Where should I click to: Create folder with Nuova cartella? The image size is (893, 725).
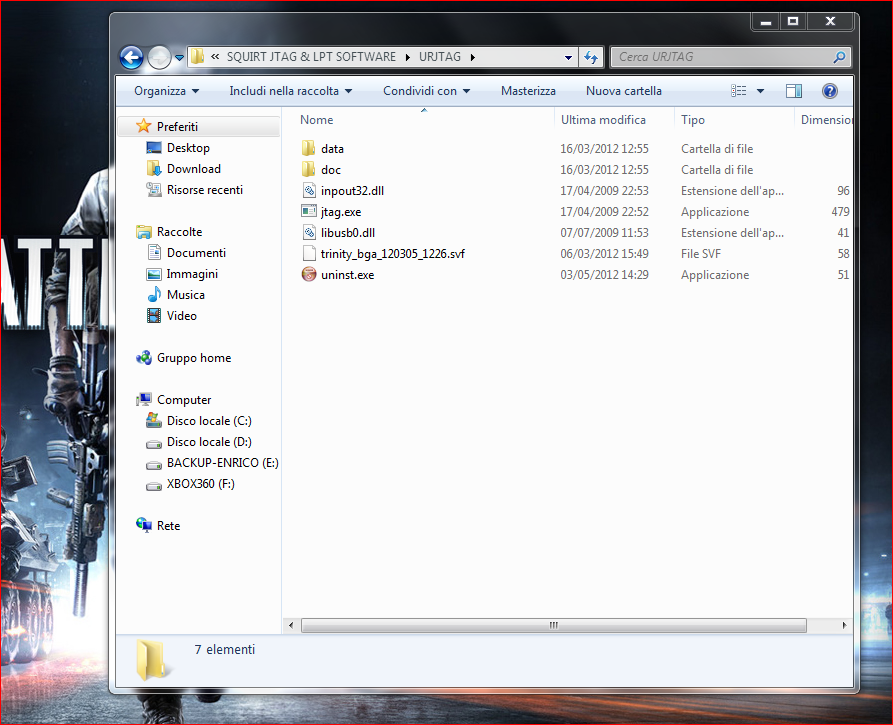click(x=624, y=91)
